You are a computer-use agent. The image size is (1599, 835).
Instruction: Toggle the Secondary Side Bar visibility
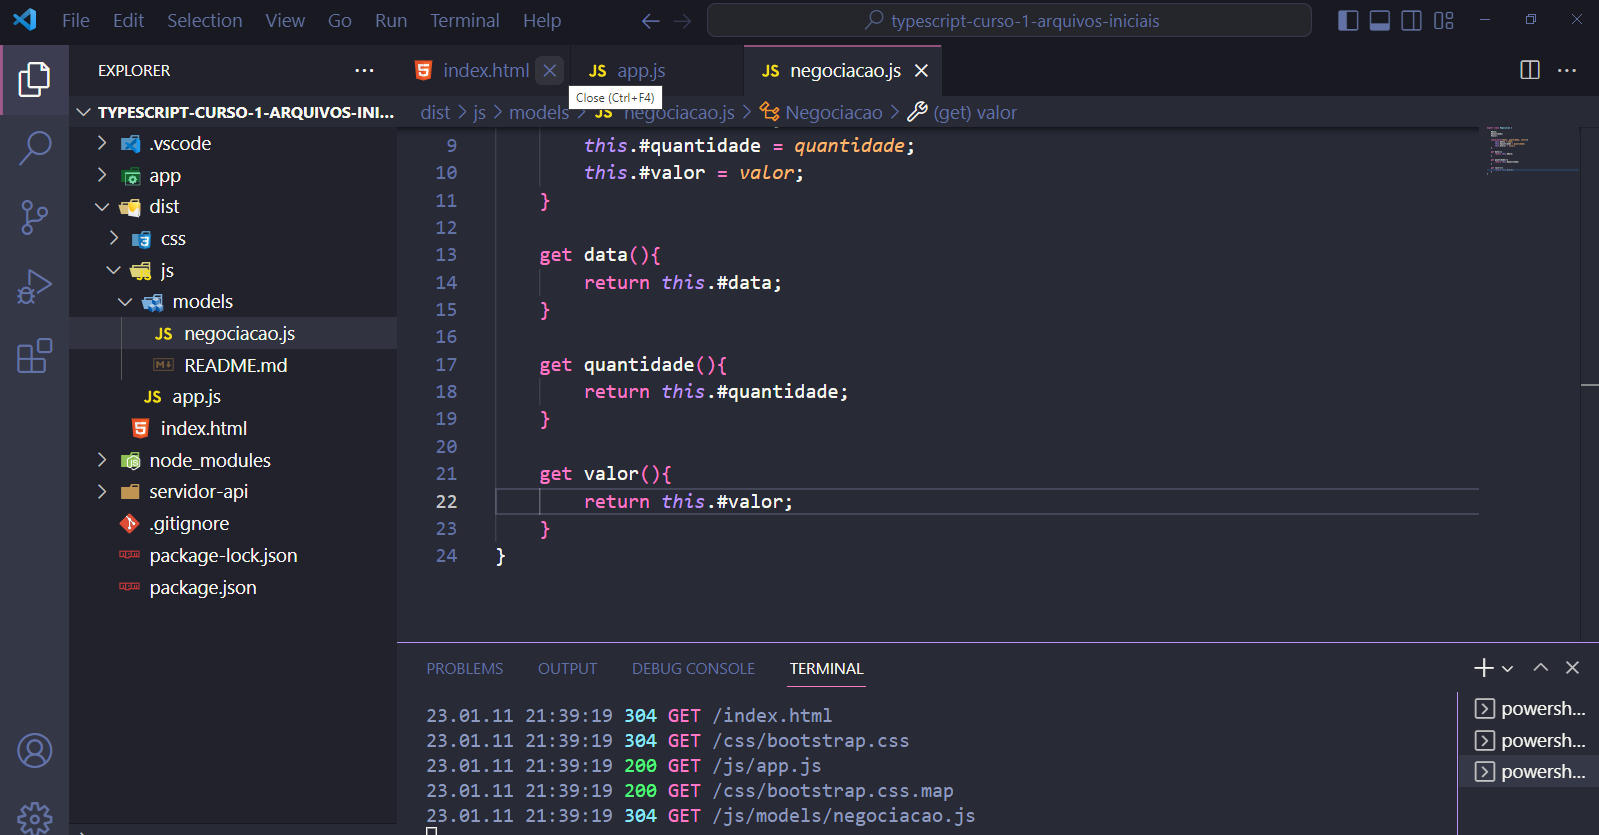click(1412, 20)
